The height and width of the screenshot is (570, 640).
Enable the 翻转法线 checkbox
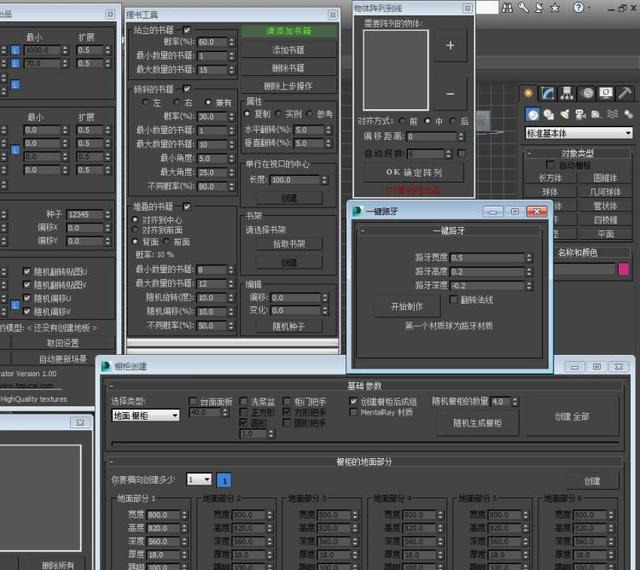click(455, 299)
